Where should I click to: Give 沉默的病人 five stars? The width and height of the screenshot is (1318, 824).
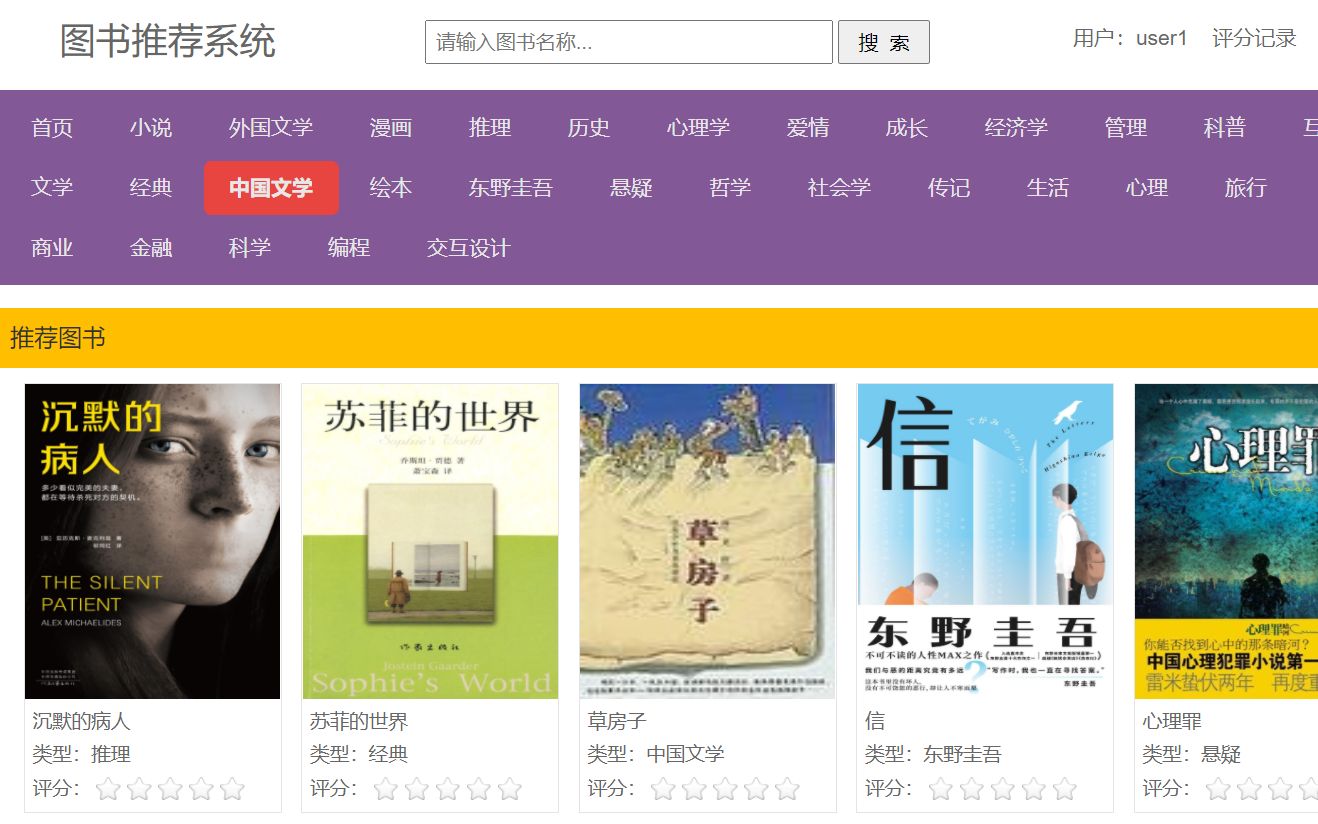pos(232,789)
